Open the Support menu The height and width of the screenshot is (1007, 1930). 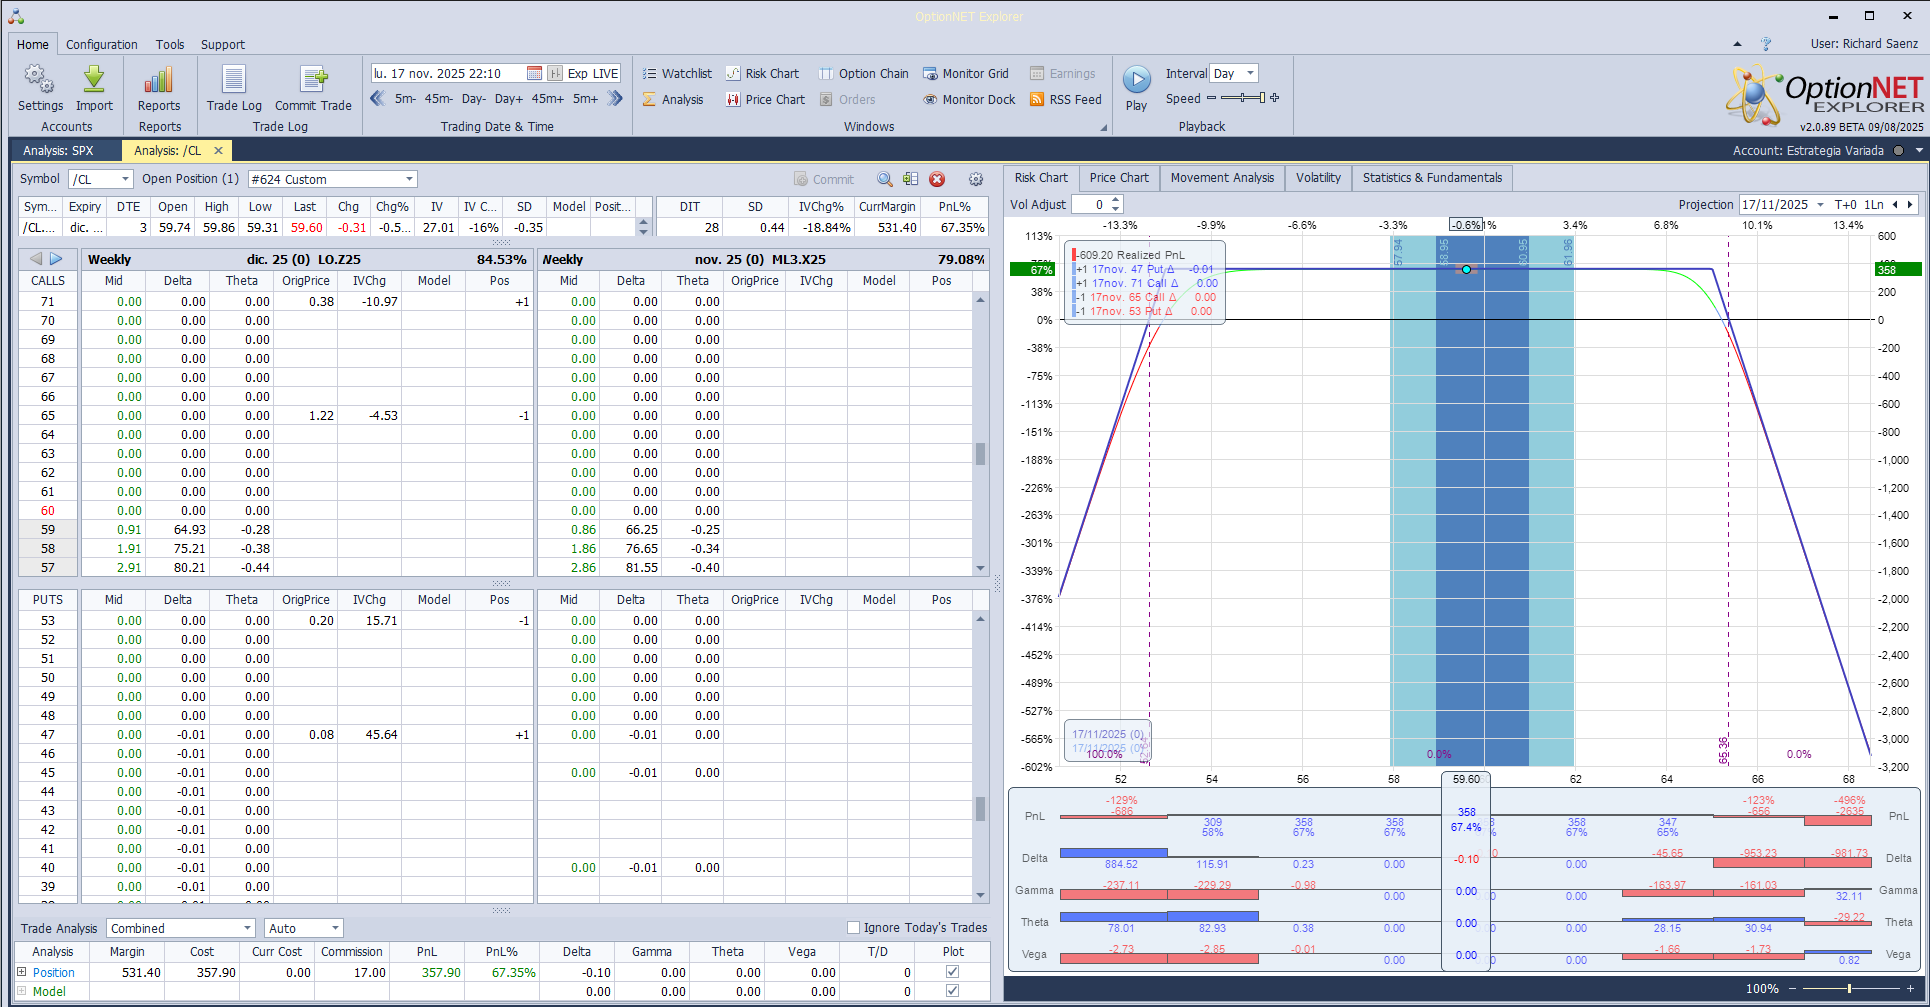(223, 44)
